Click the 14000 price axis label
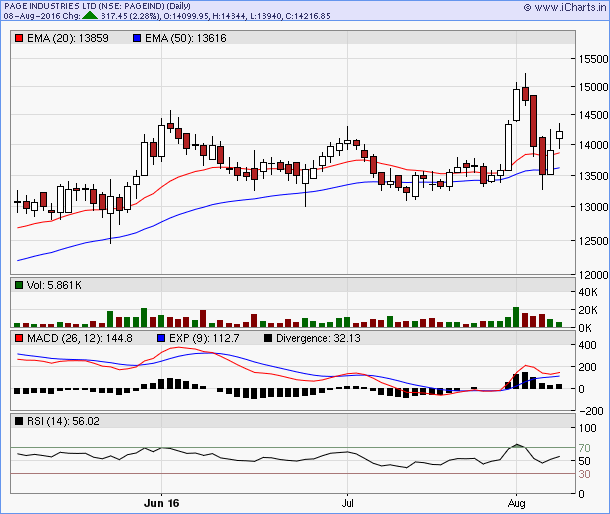This screenshot has height=514, width=610. pos(593,145)
